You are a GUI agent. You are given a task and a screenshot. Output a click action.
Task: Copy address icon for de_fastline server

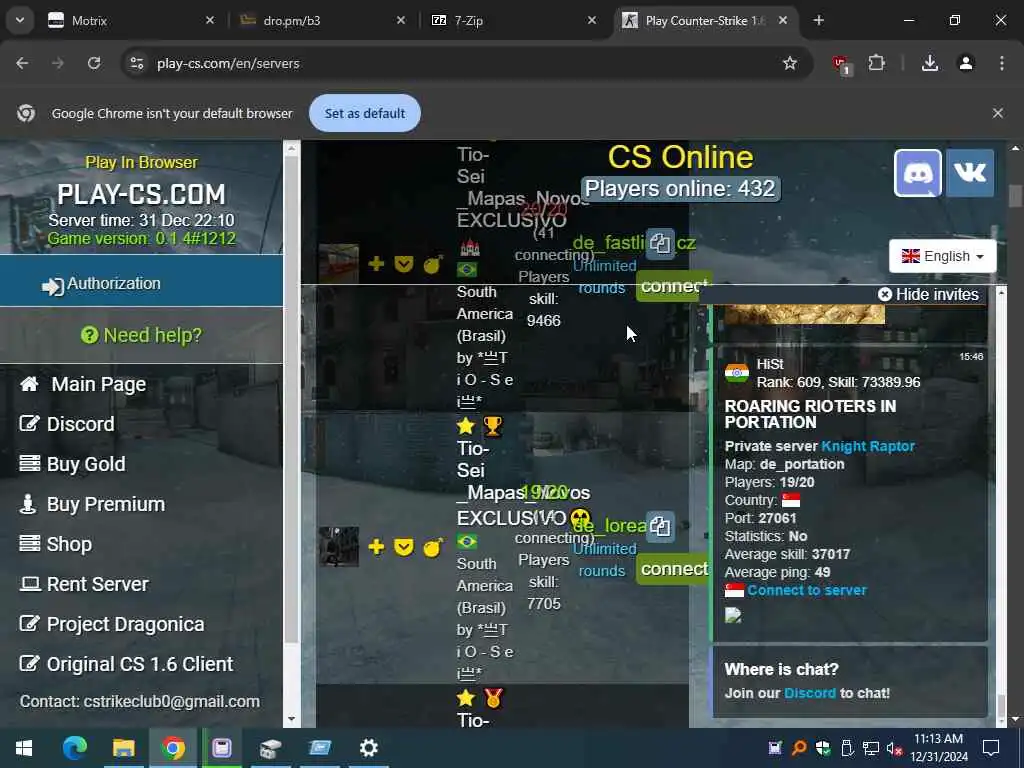point(660,244)
